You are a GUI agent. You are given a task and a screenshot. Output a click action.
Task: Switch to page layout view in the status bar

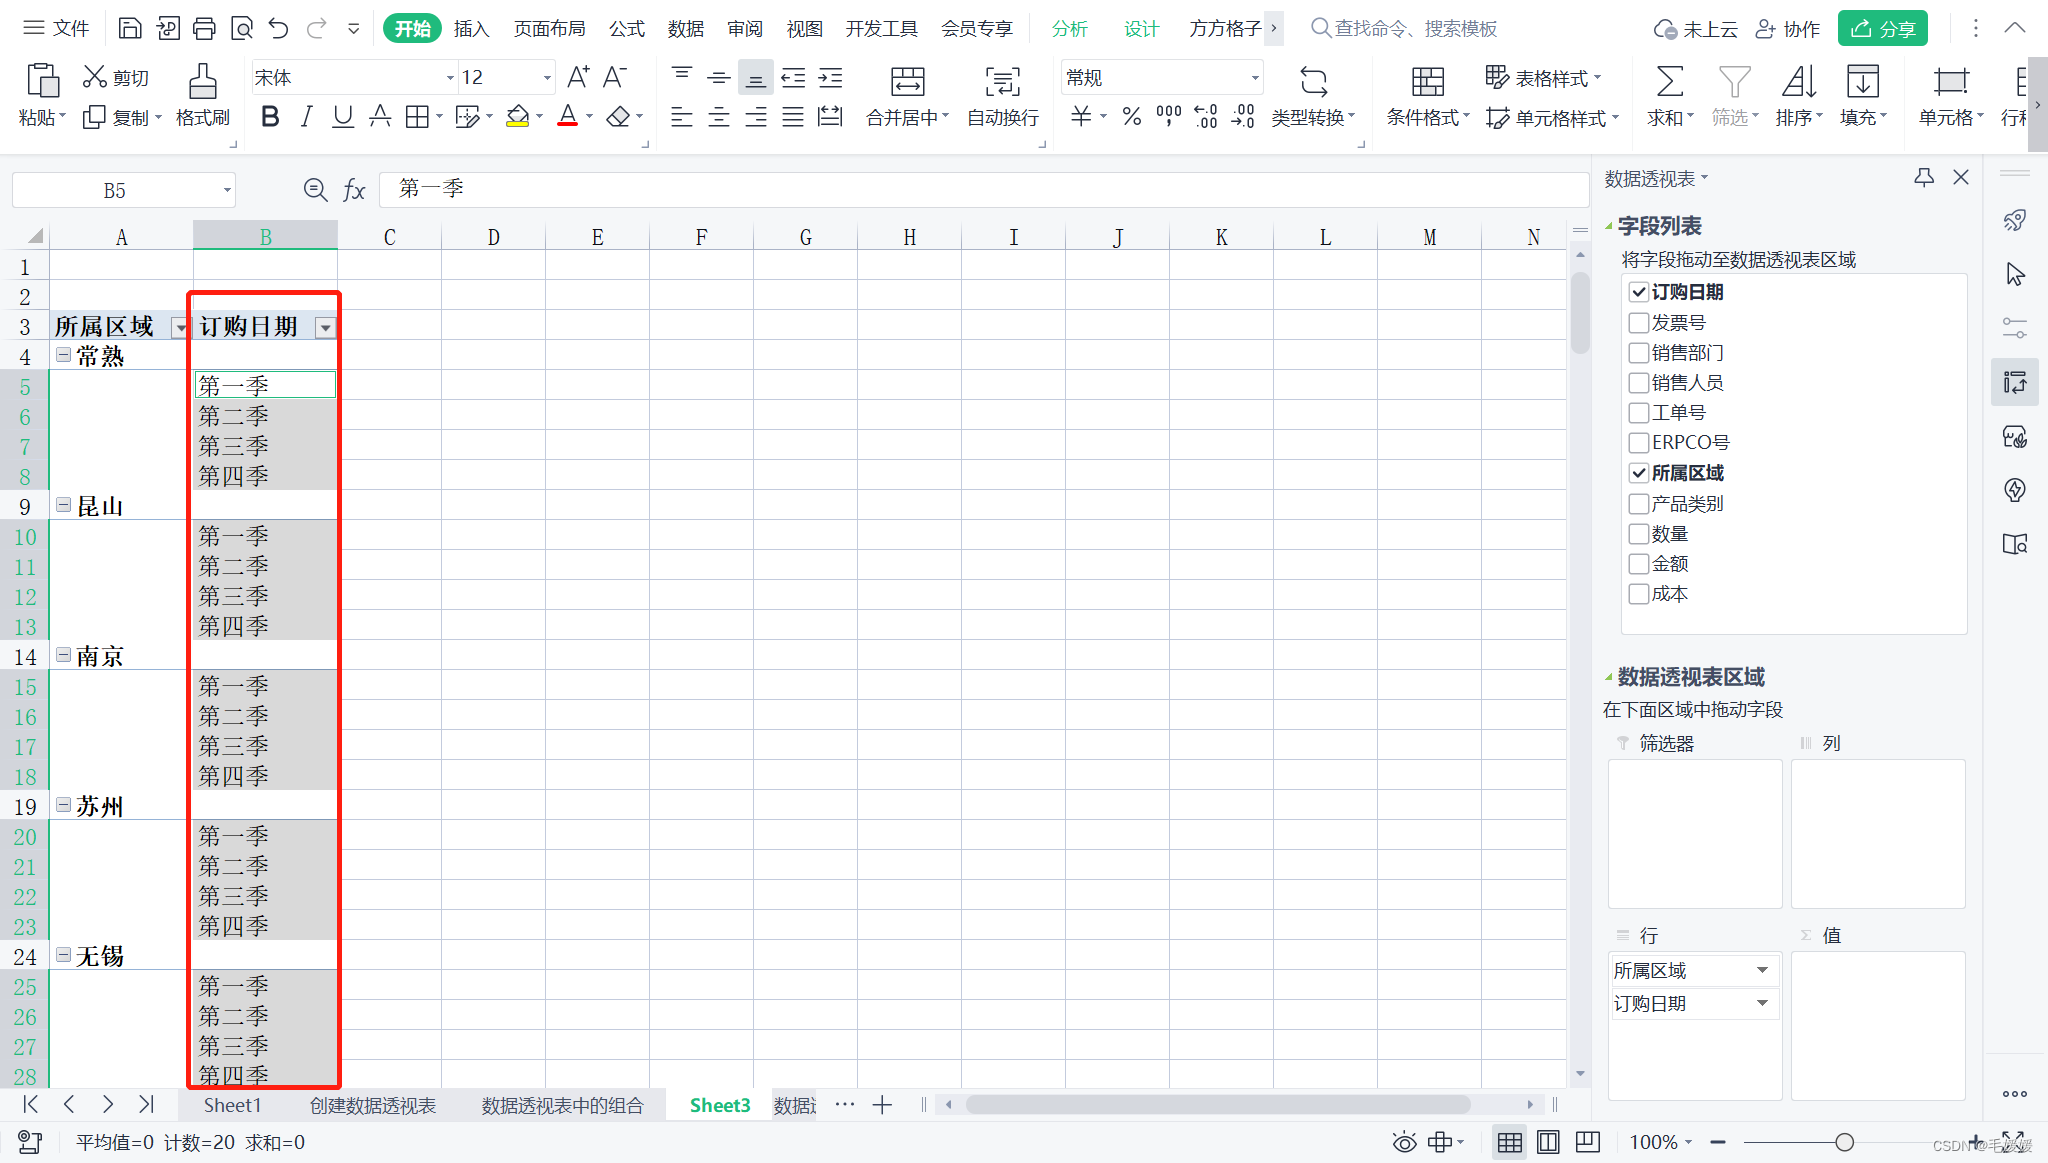point(1548,1142)
